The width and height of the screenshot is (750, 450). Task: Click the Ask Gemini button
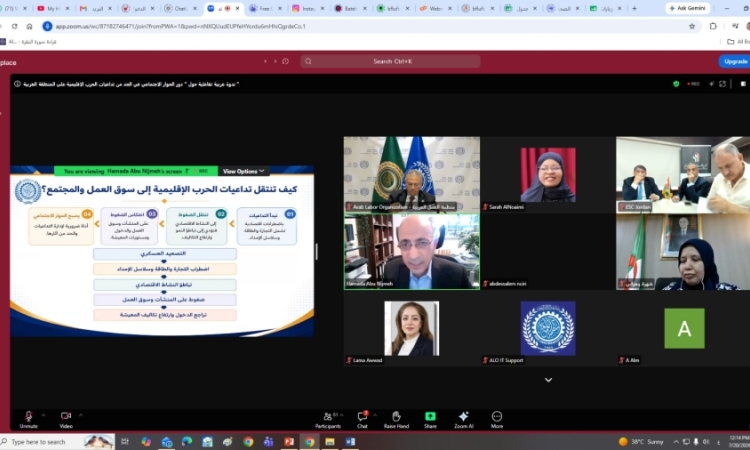[688, 8]
